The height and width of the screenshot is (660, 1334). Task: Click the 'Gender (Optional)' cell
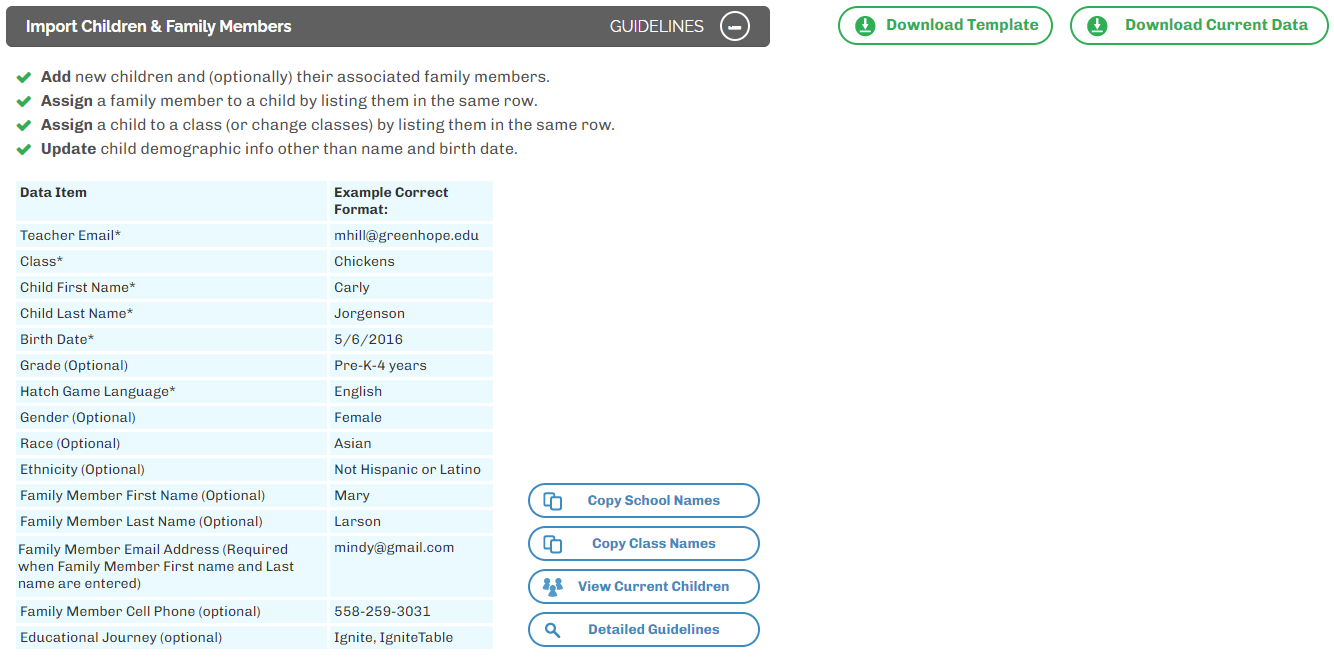click(x=172, y=417)
